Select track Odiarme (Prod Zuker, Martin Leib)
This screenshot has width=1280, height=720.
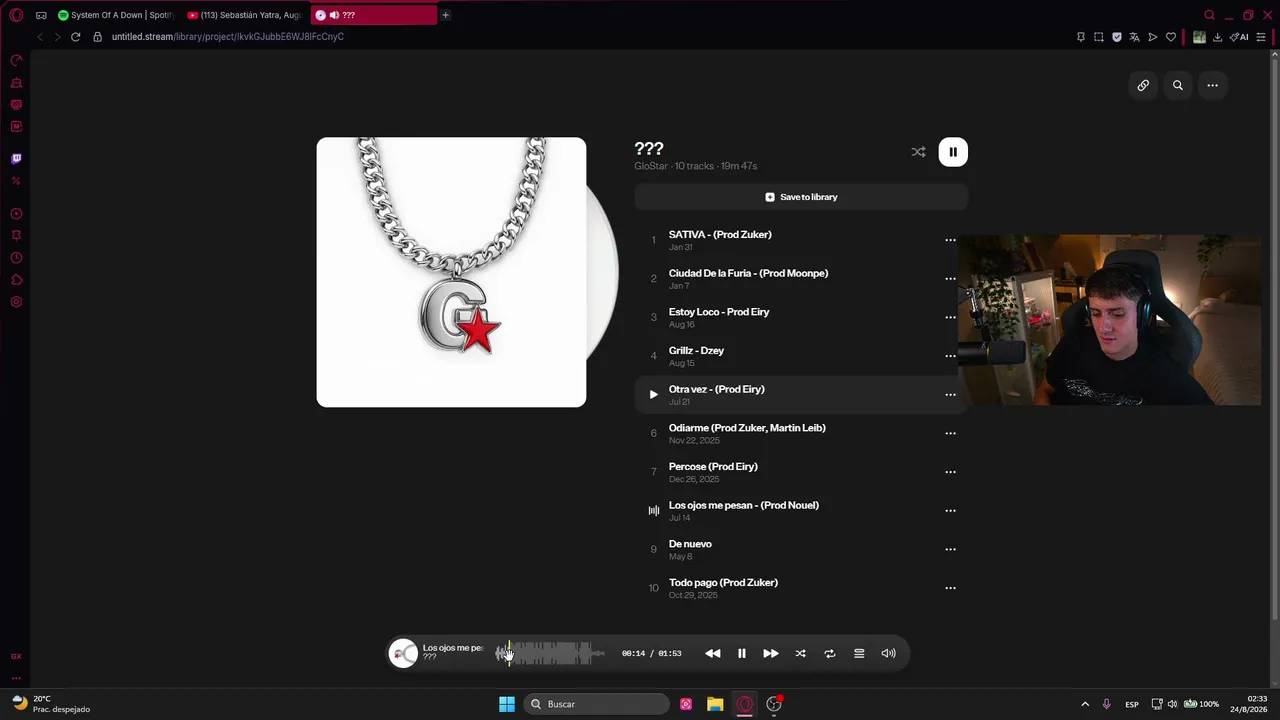(801, 433)
